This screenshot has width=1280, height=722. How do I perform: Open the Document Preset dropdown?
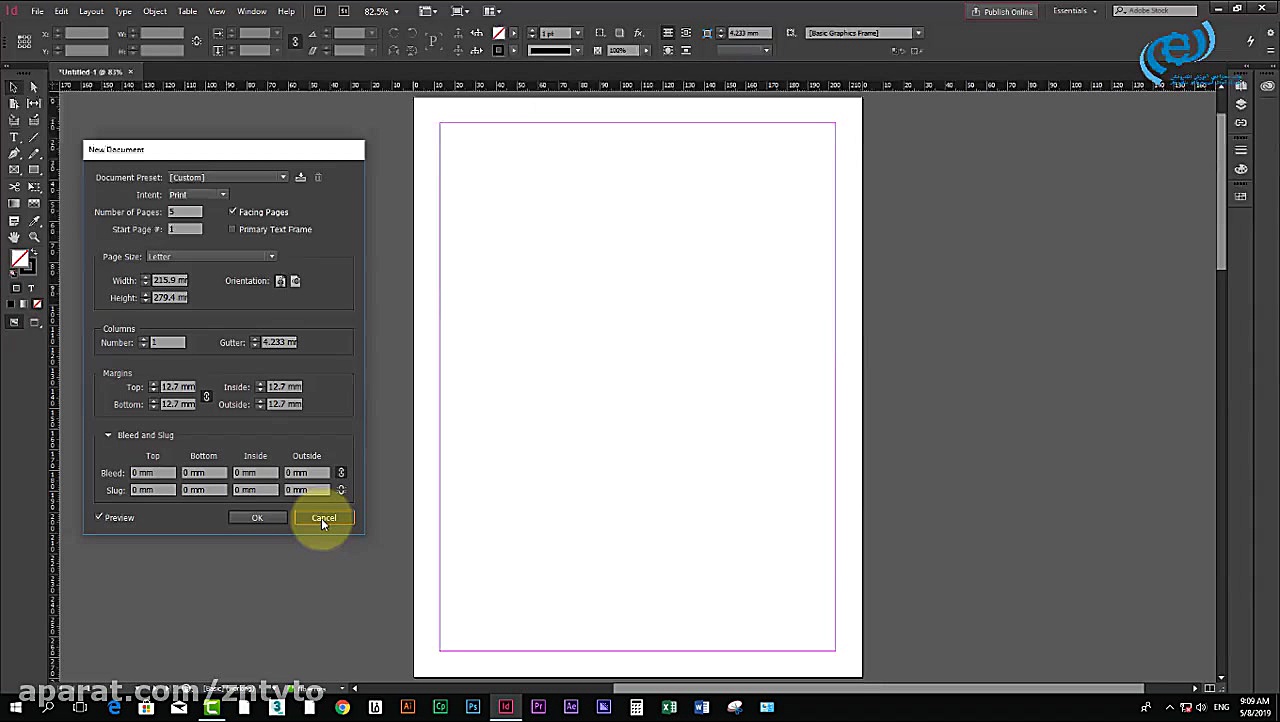pos(228,178)
